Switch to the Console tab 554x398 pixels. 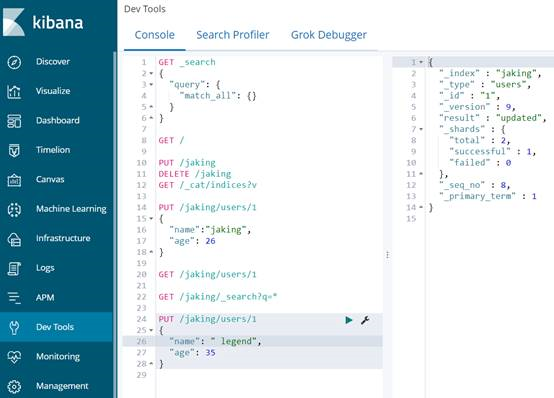[x=155, y=35]
